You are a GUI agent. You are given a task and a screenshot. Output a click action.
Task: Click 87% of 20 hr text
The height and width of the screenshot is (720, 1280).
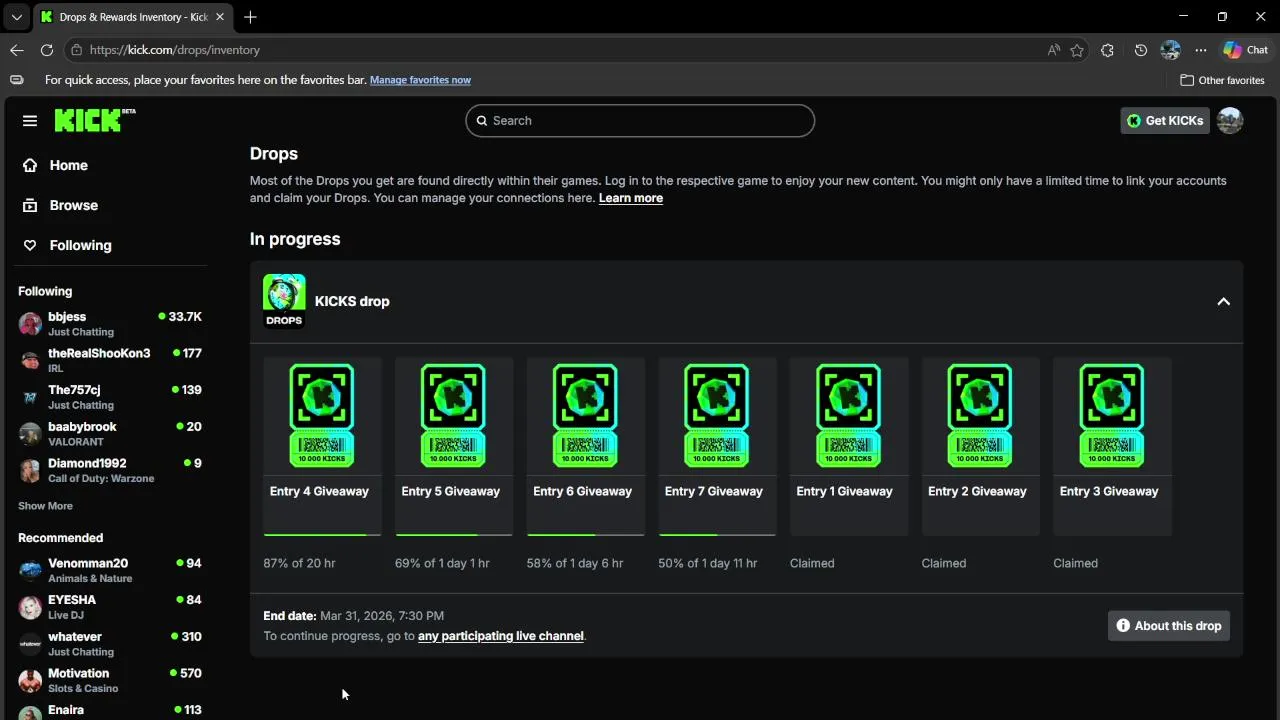(x=300, y=563)
